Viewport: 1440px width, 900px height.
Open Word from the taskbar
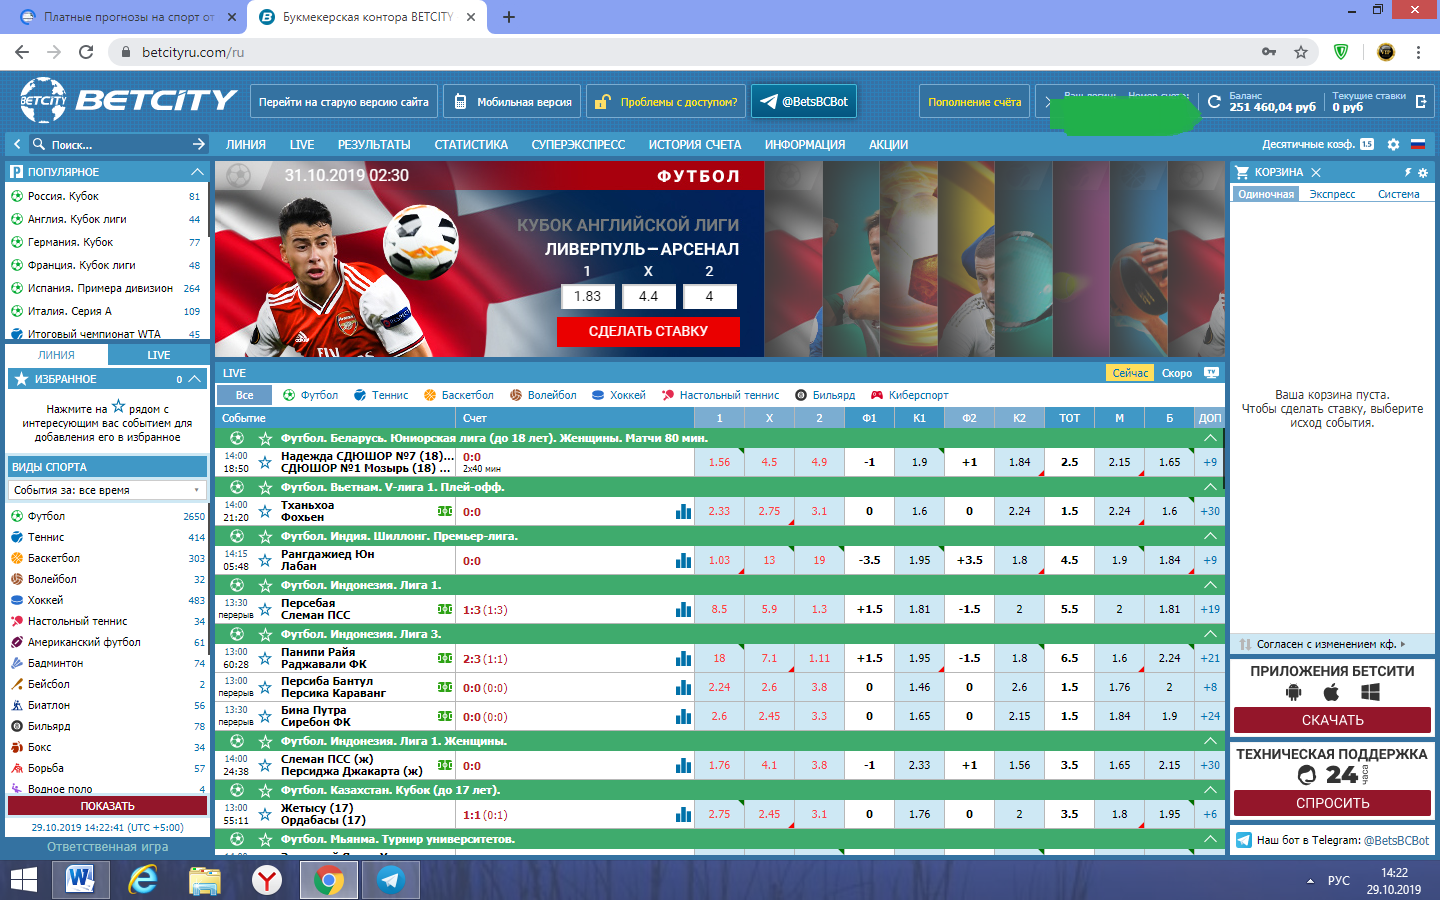point(80,880)
